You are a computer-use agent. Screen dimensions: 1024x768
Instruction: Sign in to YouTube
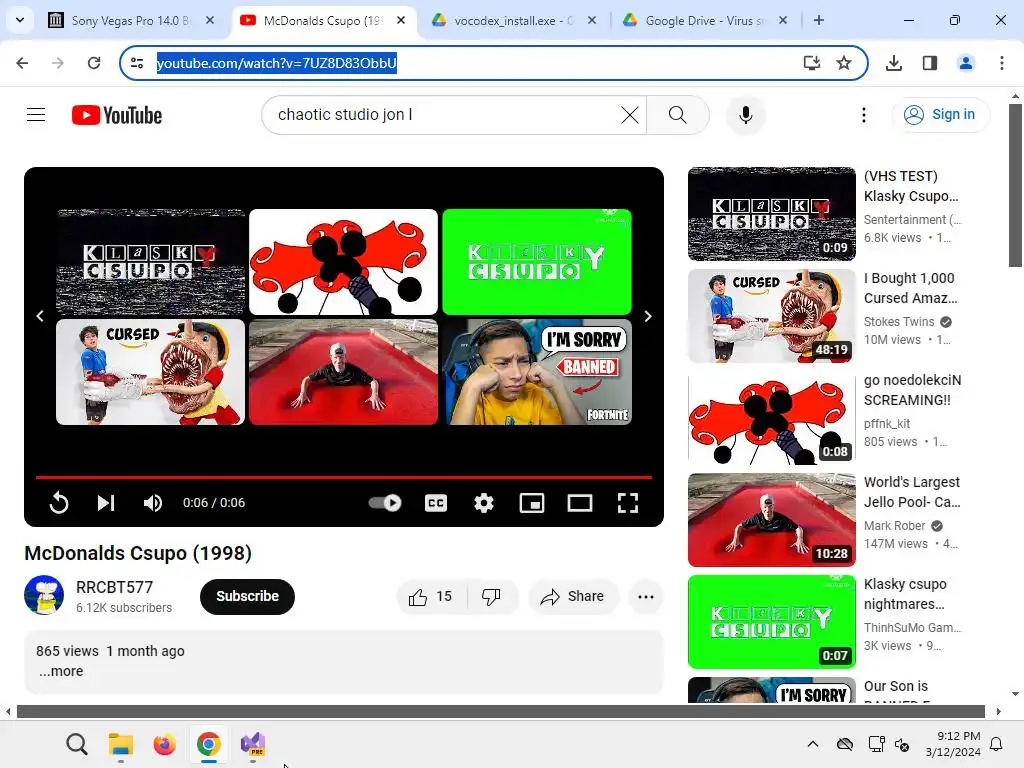point(941,115)
